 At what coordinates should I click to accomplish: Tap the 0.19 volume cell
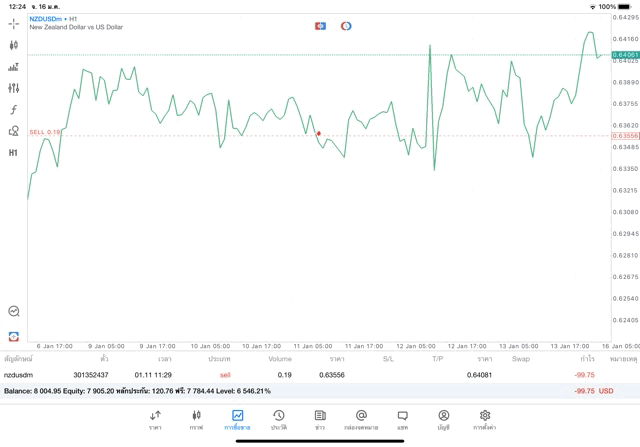284,375
